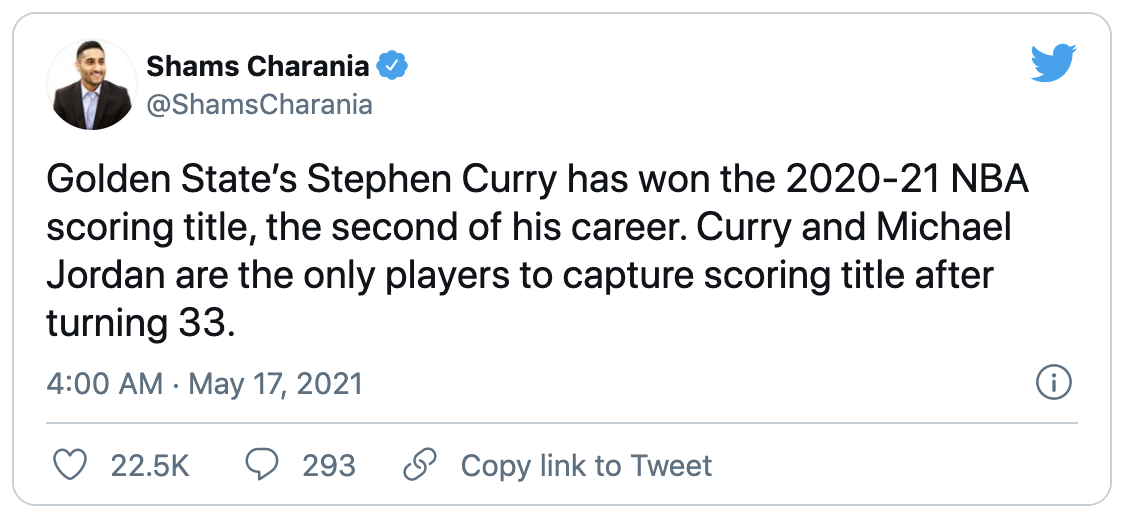Click the Twitter bird logo
This screenshot has height=518, width=1128.
(1052, 65)
